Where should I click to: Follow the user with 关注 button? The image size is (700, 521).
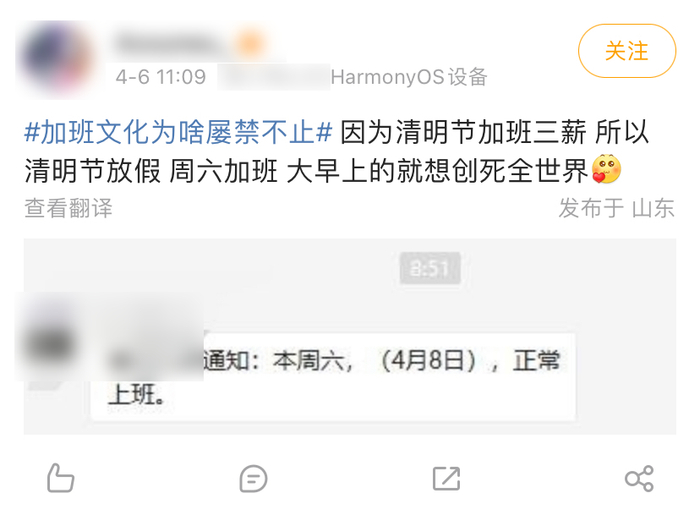[627, 51]
